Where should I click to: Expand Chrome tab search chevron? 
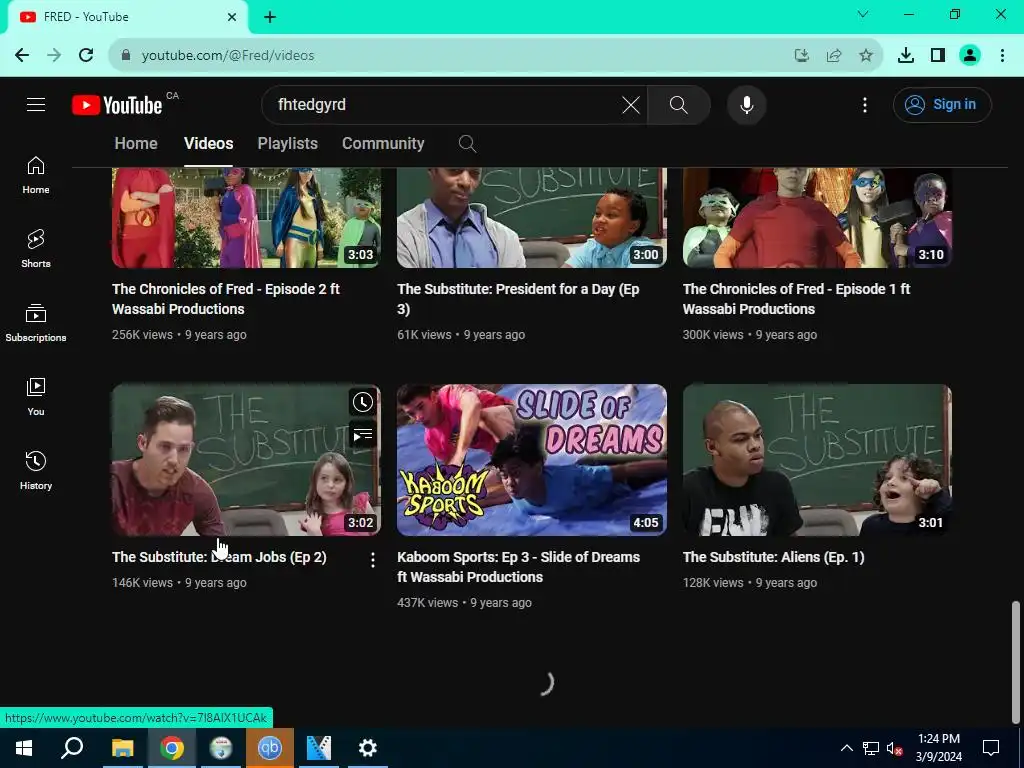click(863, 14)
